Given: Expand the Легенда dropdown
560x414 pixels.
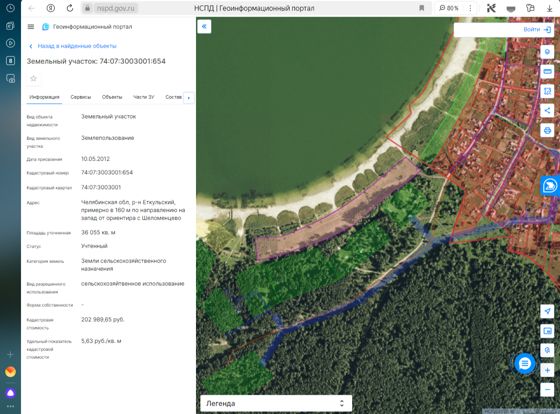Looking at the screenshot, I should (276, 403).
